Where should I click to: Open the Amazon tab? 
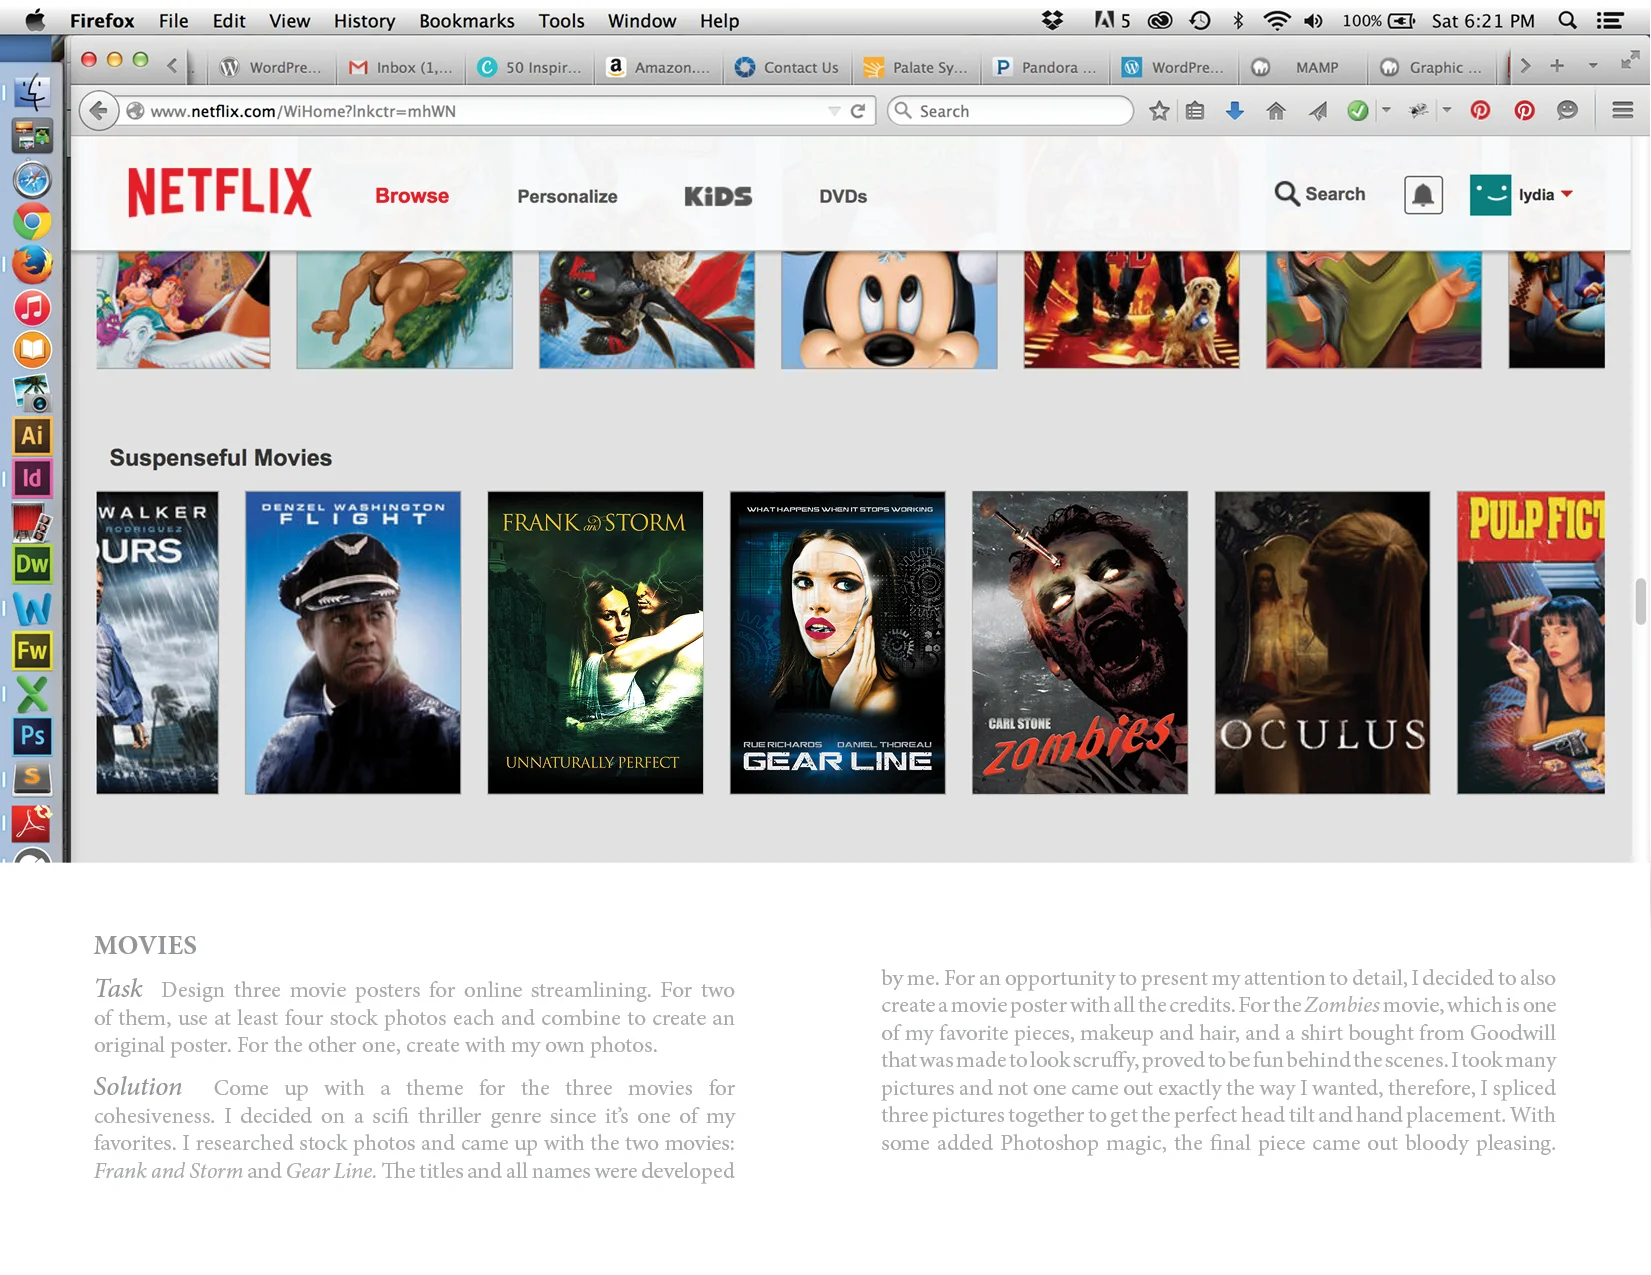(658, 67)
